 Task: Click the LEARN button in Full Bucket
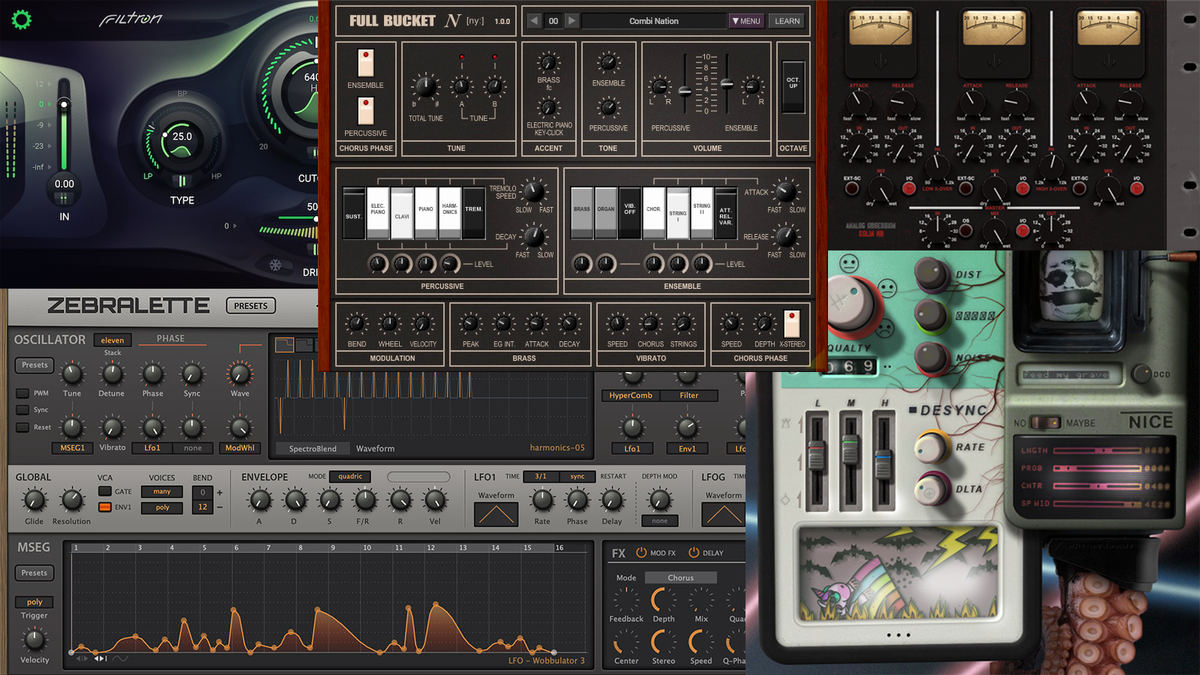click(786, 19)
